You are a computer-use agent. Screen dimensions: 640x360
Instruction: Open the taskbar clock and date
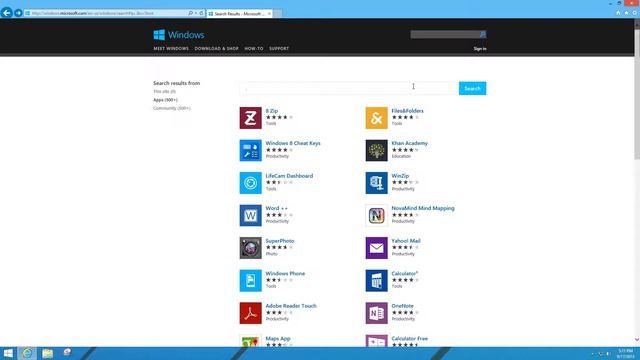pyautogui.click(x=625, y=353)
